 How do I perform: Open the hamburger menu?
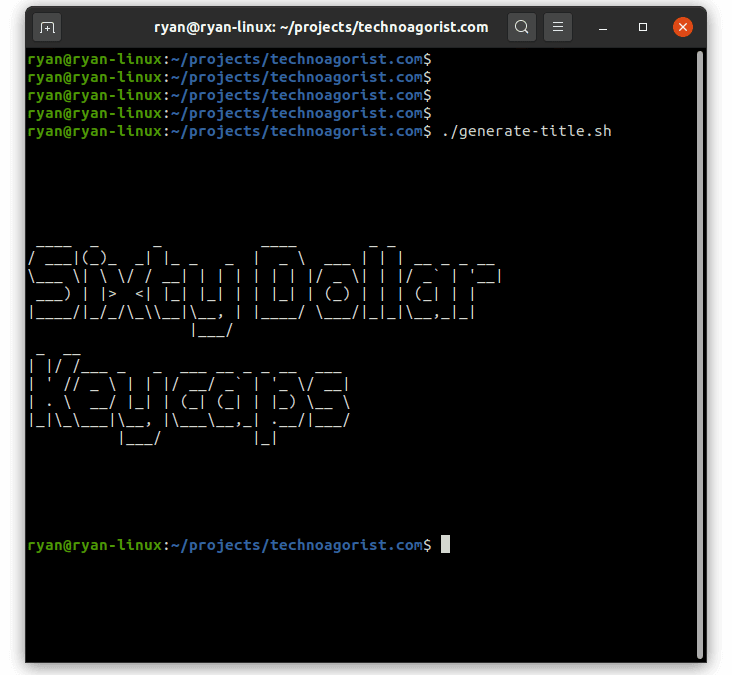pyautogui.click(x=559, y=28)
